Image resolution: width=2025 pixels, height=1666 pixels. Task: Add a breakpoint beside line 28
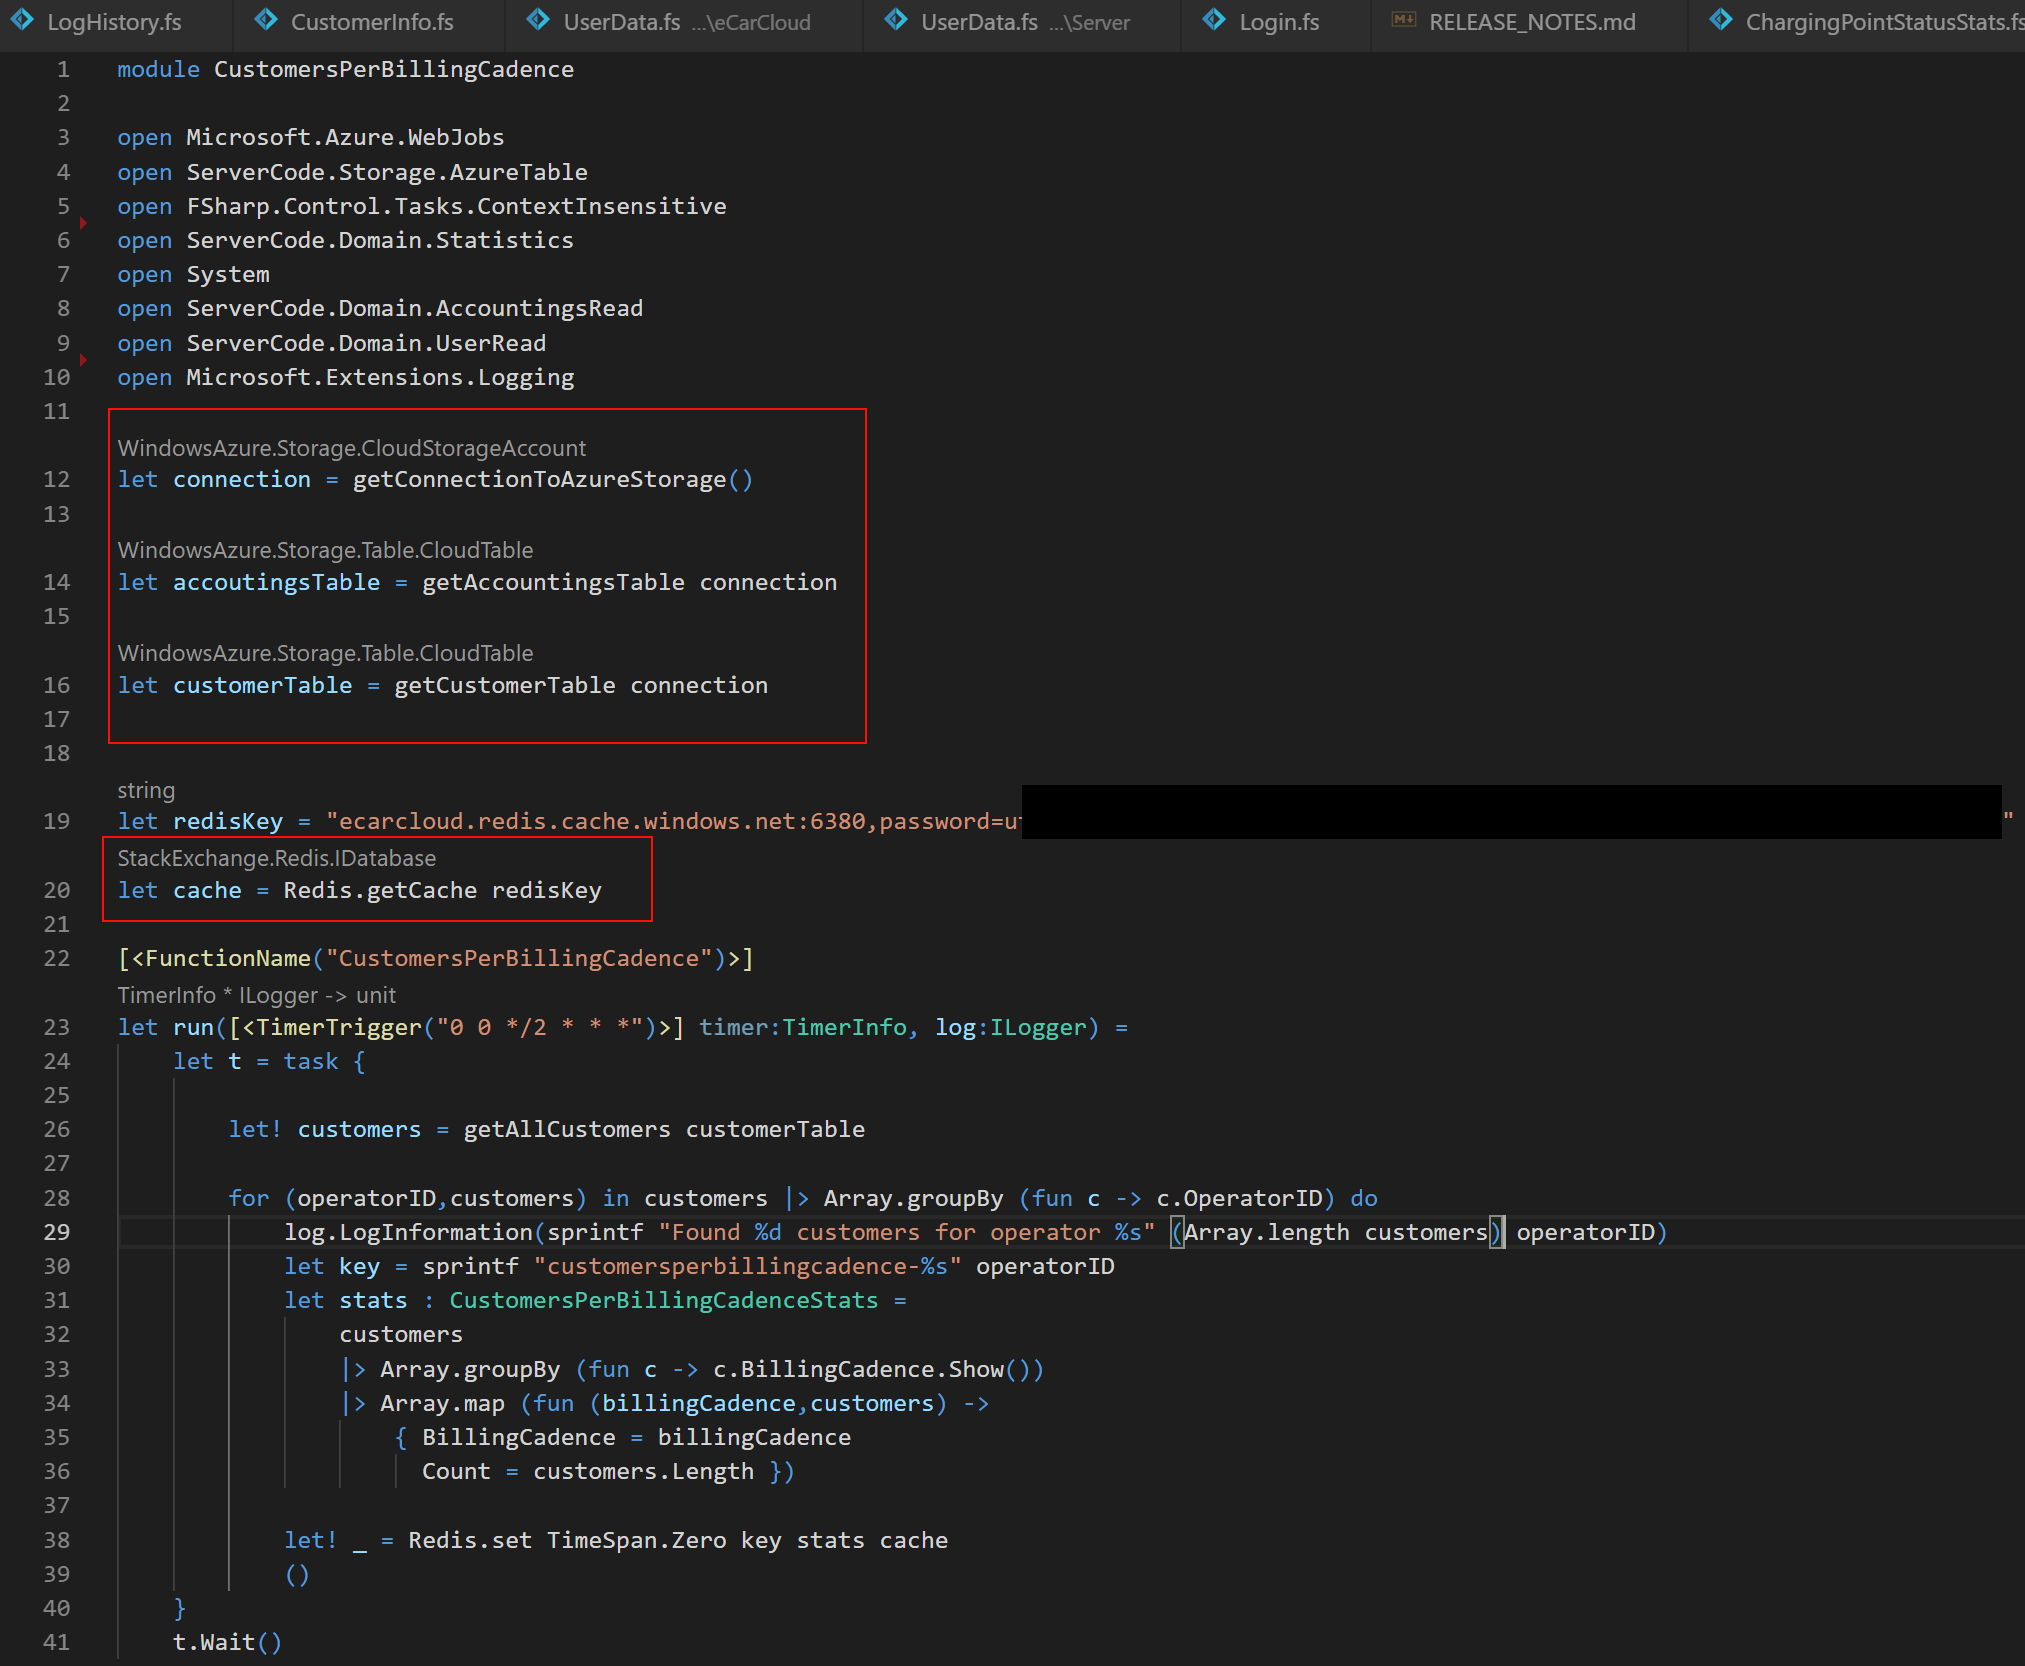click(84, 1198)
